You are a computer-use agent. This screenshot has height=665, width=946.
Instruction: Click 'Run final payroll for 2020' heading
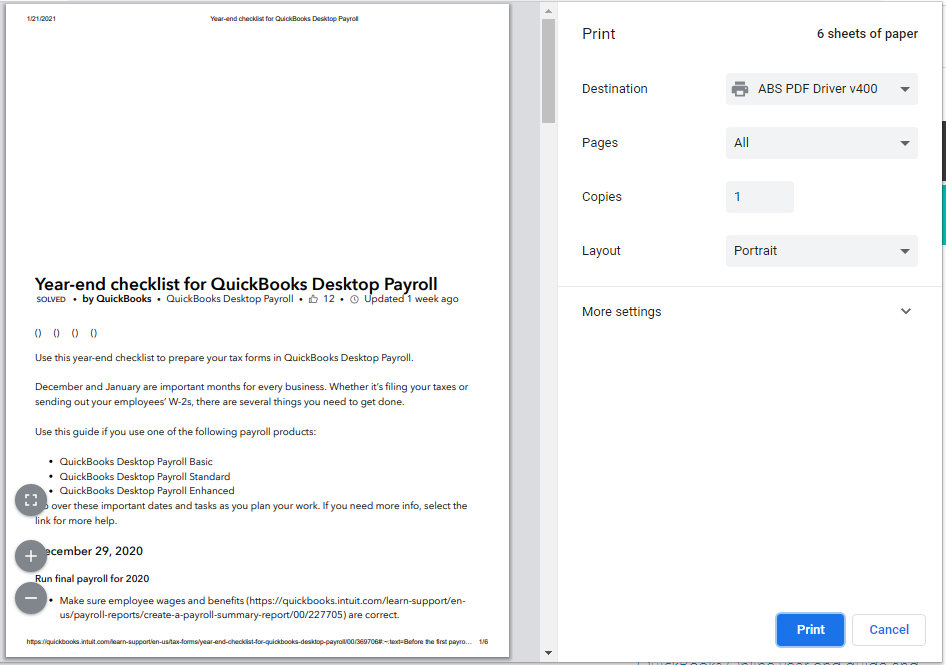pos(92,579)
